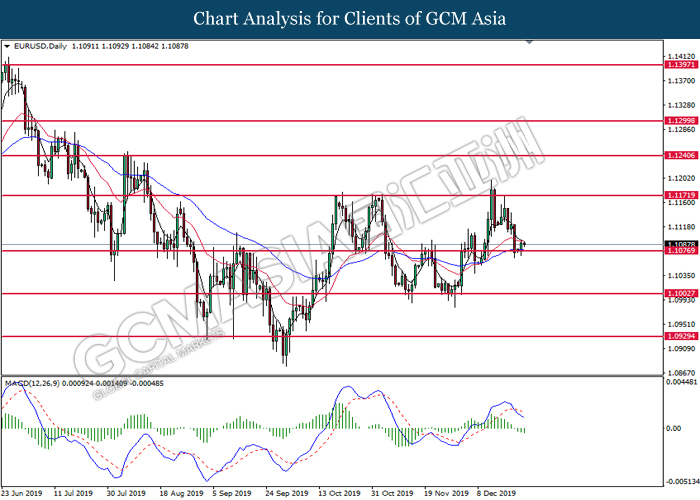Click the 23 Jun 2019 date label
The height and width of the screenshot is (500, 700).
[21, 493]
